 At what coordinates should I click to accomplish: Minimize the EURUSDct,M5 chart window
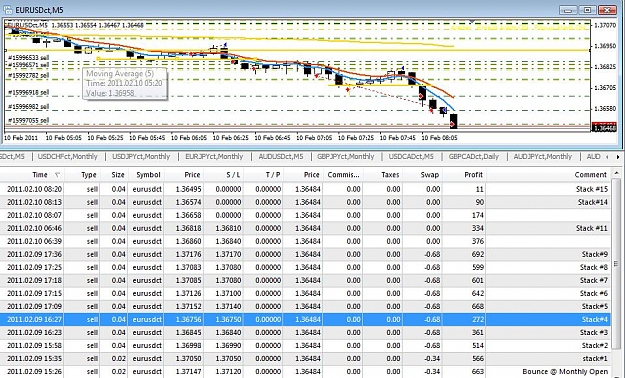[568, 10]
